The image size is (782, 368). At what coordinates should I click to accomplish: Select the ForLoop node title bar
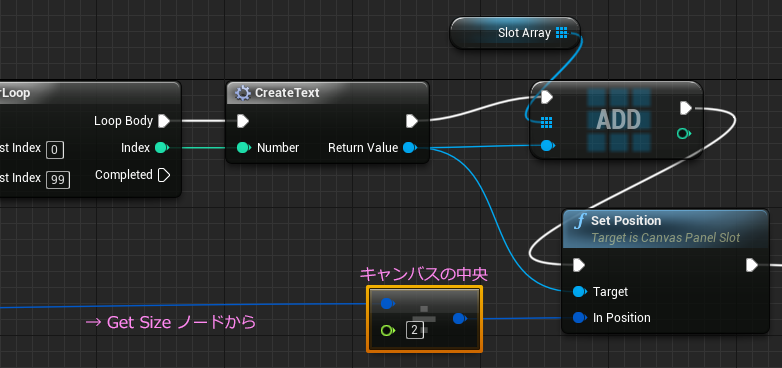(x=90, y=93)
